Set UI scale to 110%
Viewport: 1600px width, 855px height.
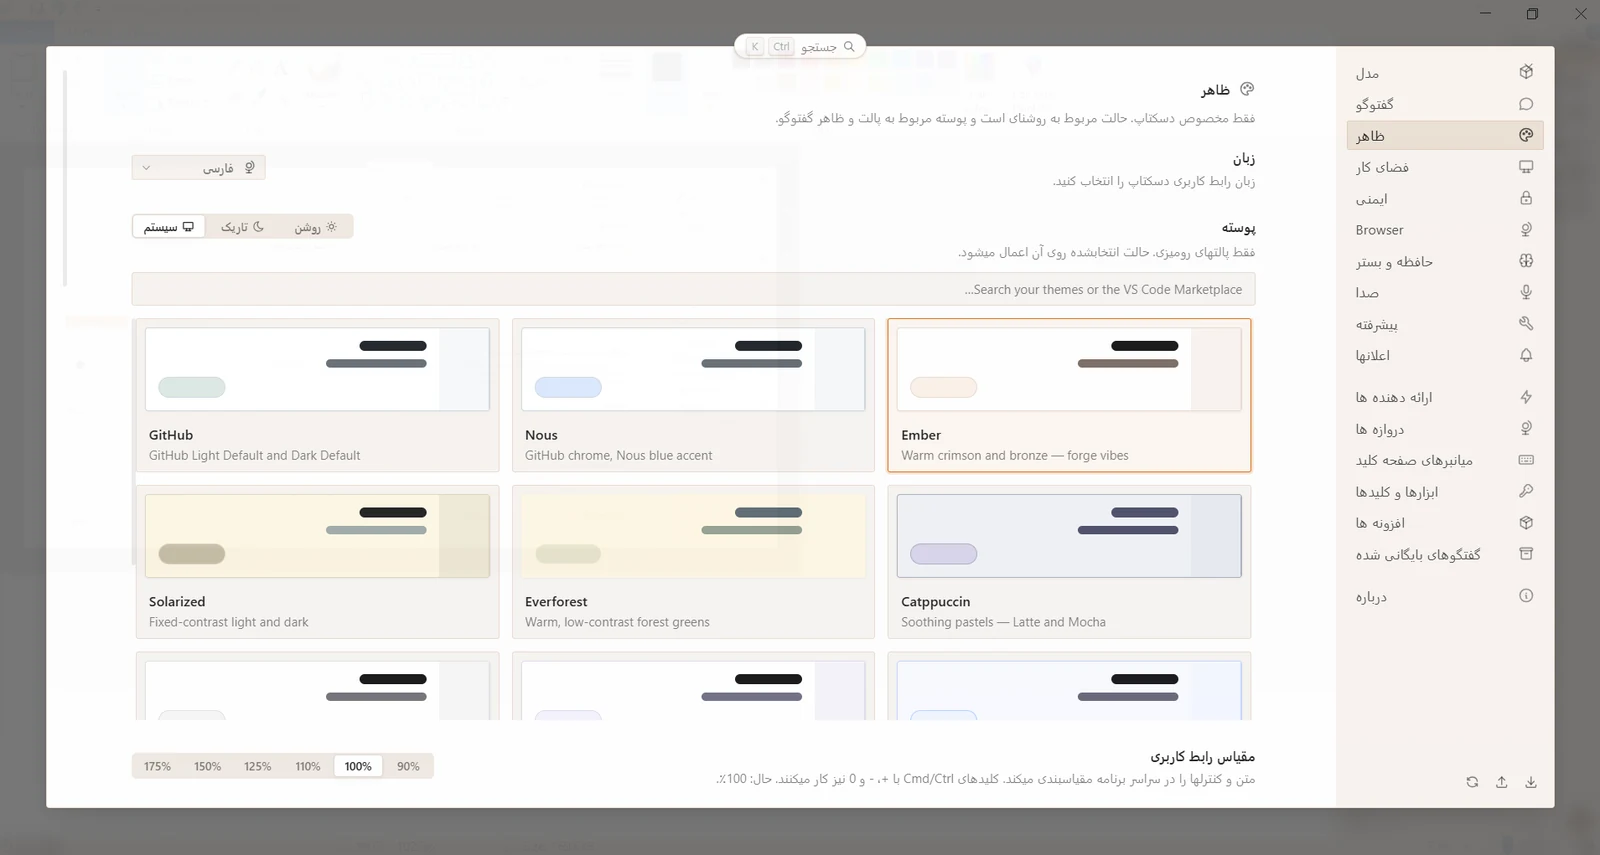pos(308,766)
